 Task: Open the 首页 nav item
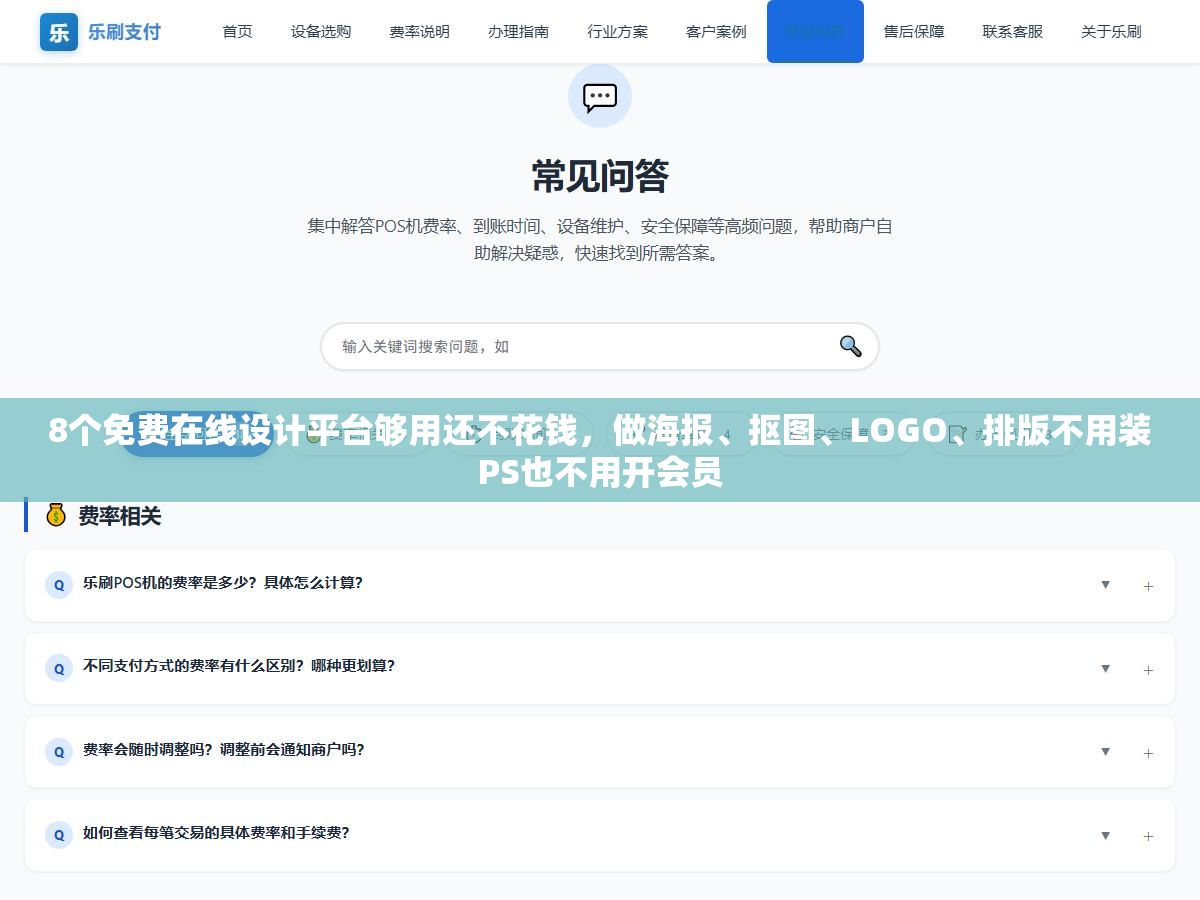(x=237, y=31)
